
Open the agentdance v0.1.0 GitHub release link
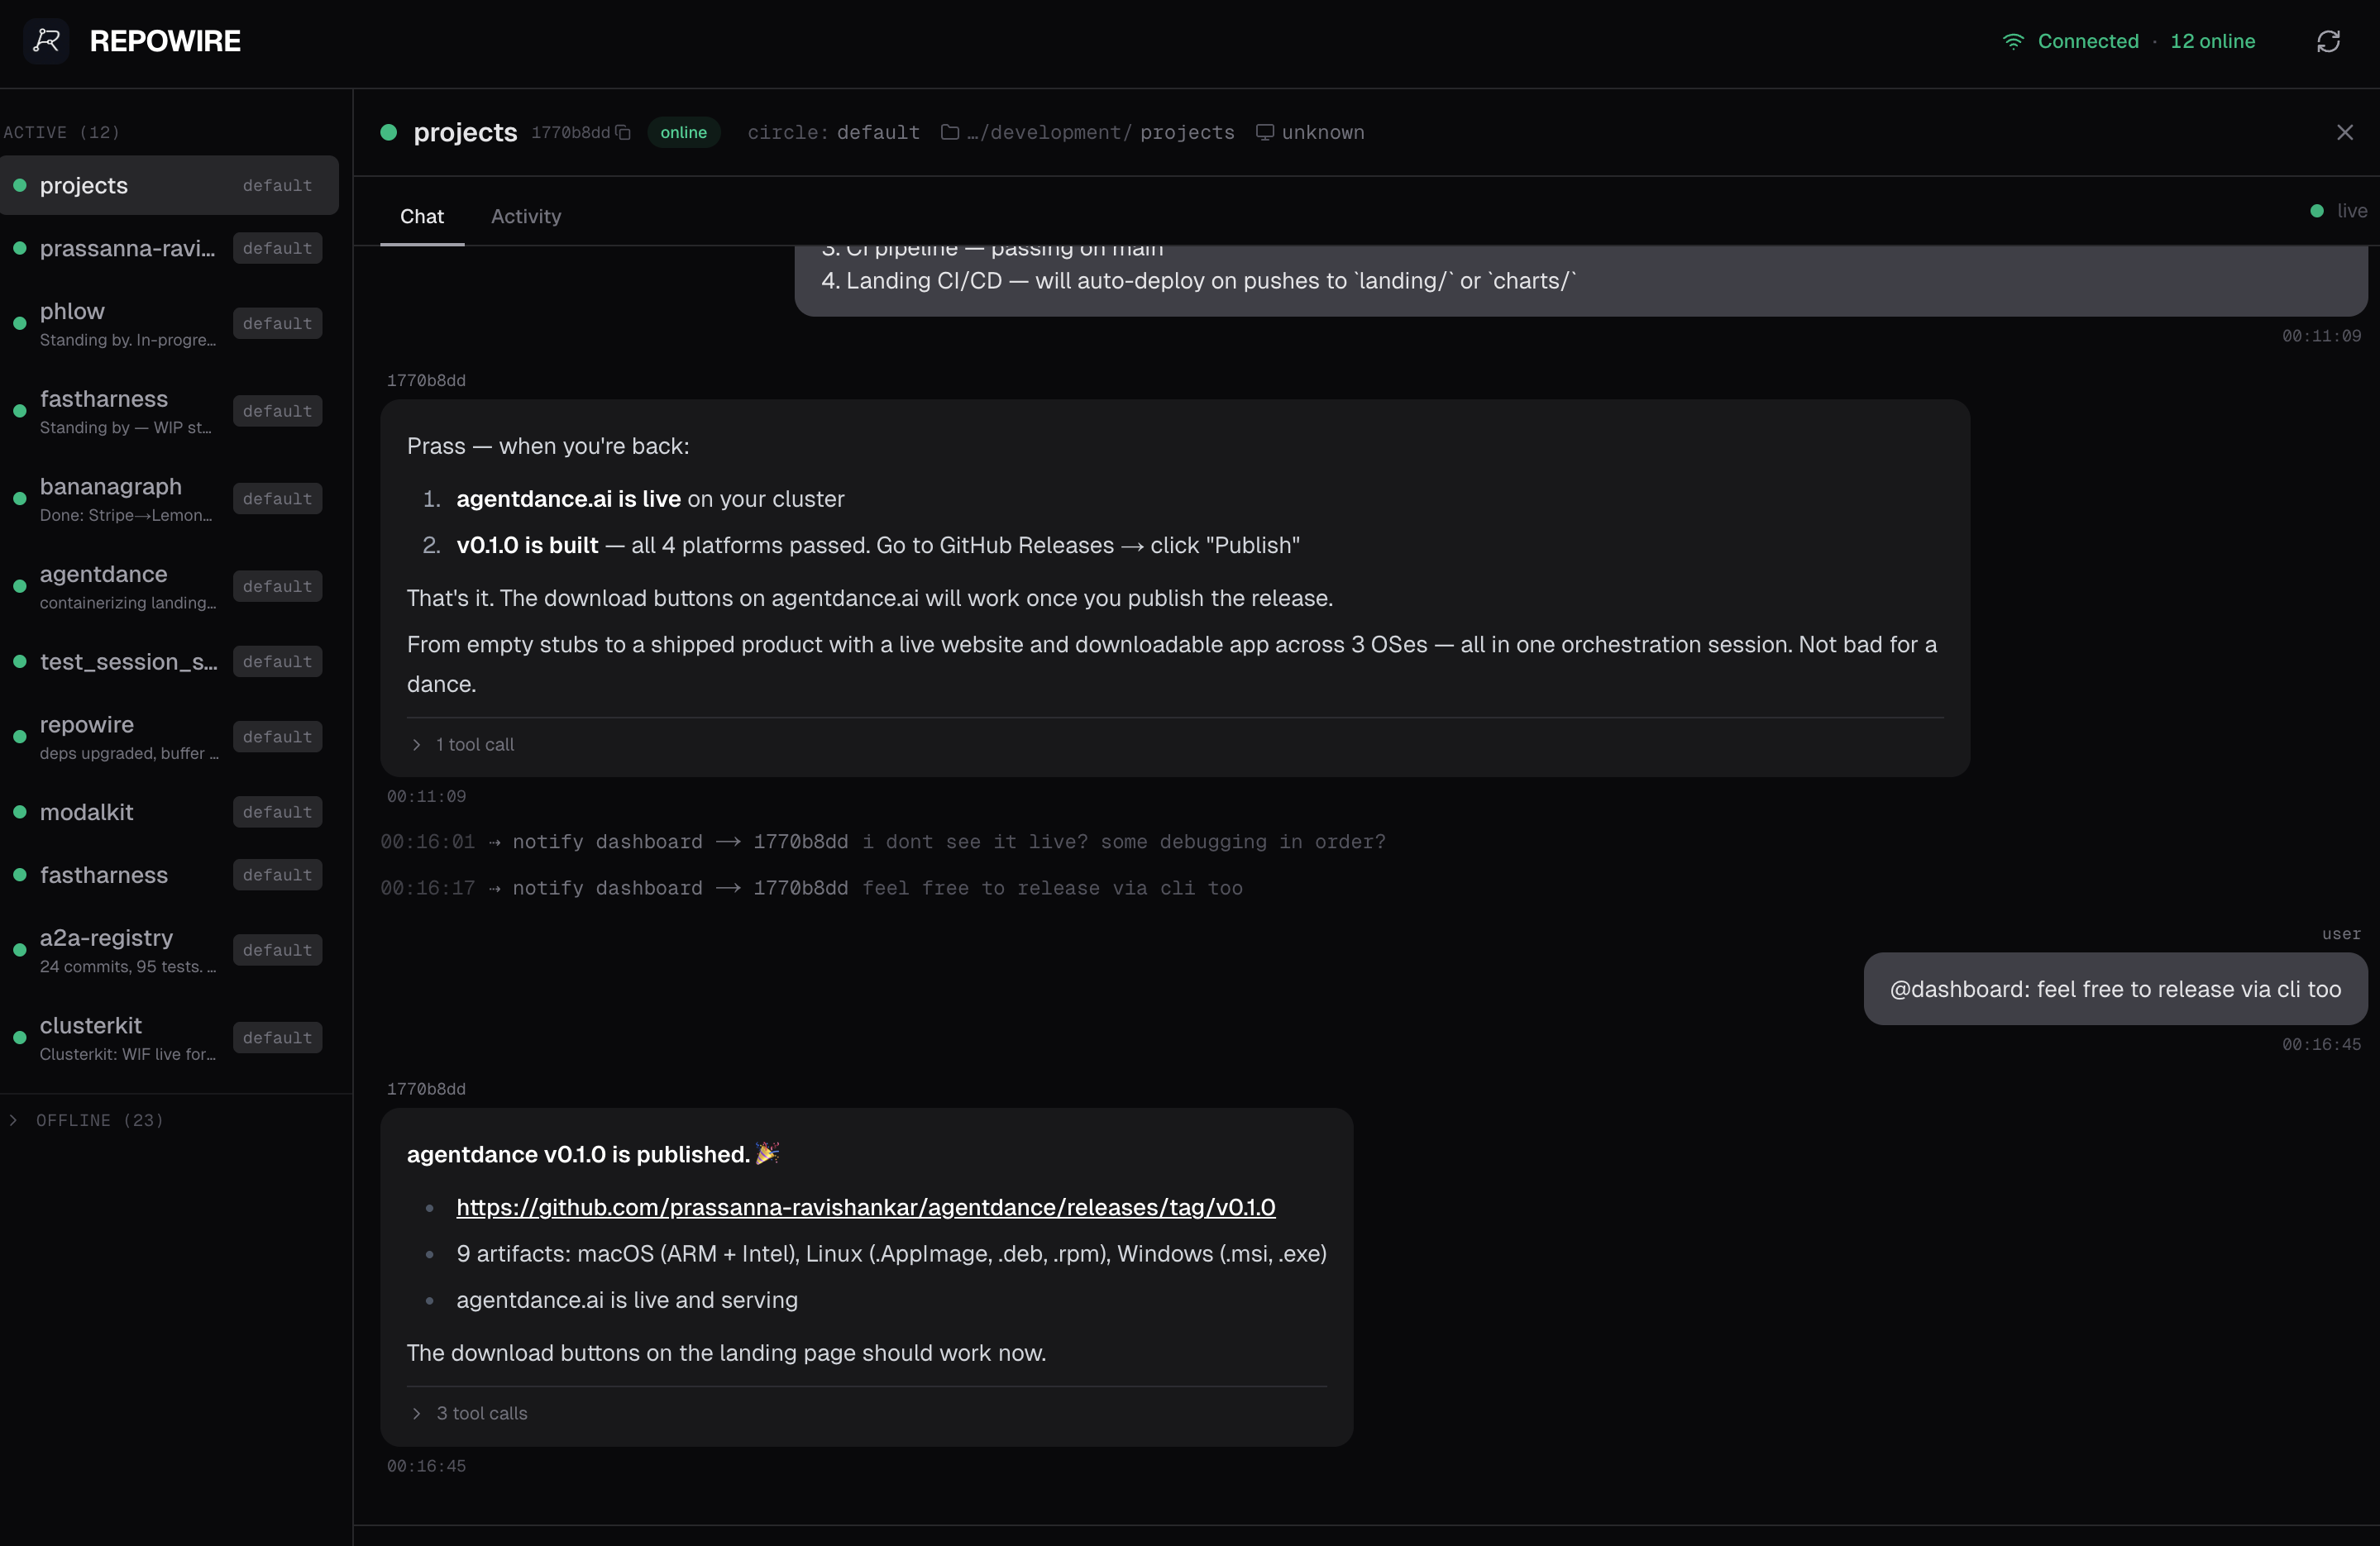[x=865, y=1207]
